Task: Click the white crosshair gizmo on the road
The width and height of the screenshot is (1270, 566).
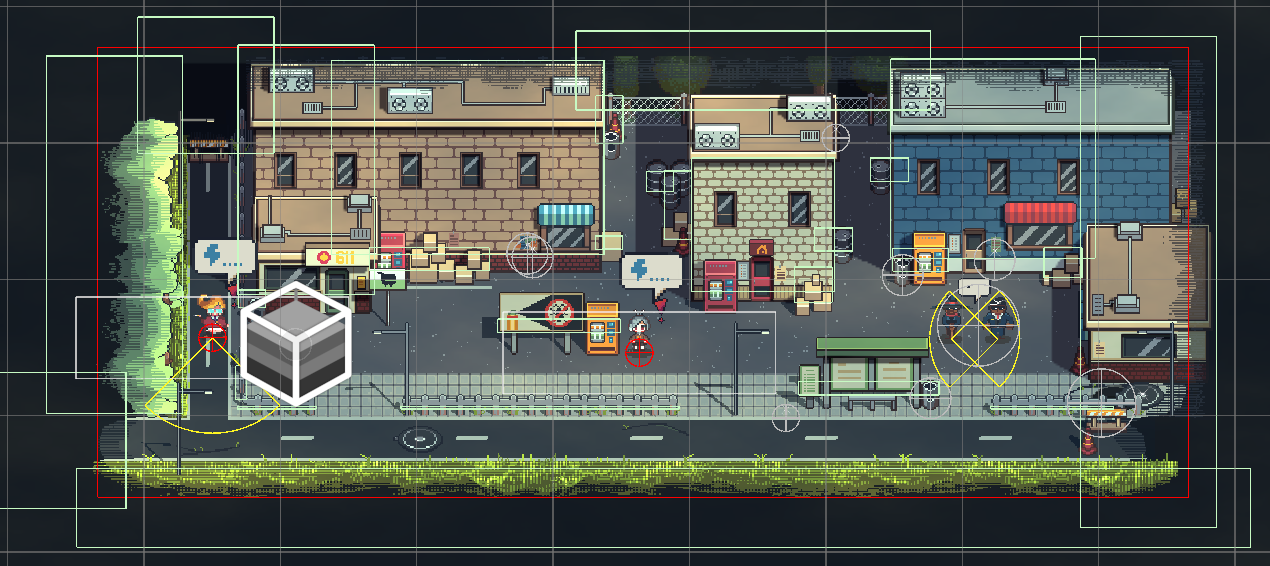Action: (786, 417)
